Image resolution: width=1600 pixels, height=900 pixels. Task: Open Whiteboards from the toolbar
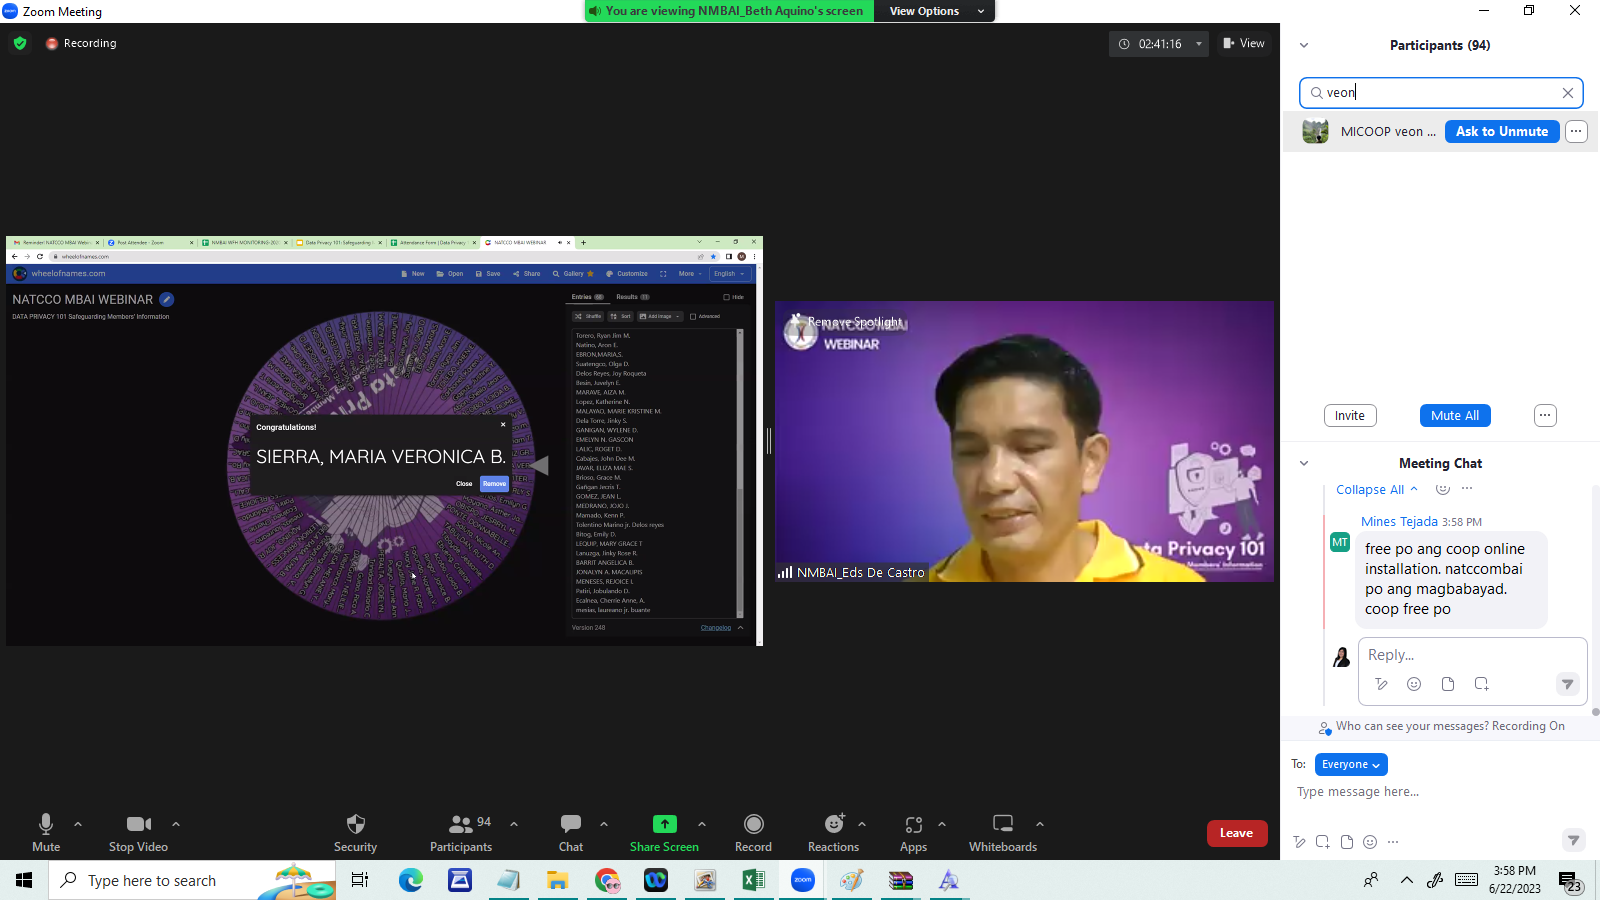pyautogui.click(x=1003, y=833)
